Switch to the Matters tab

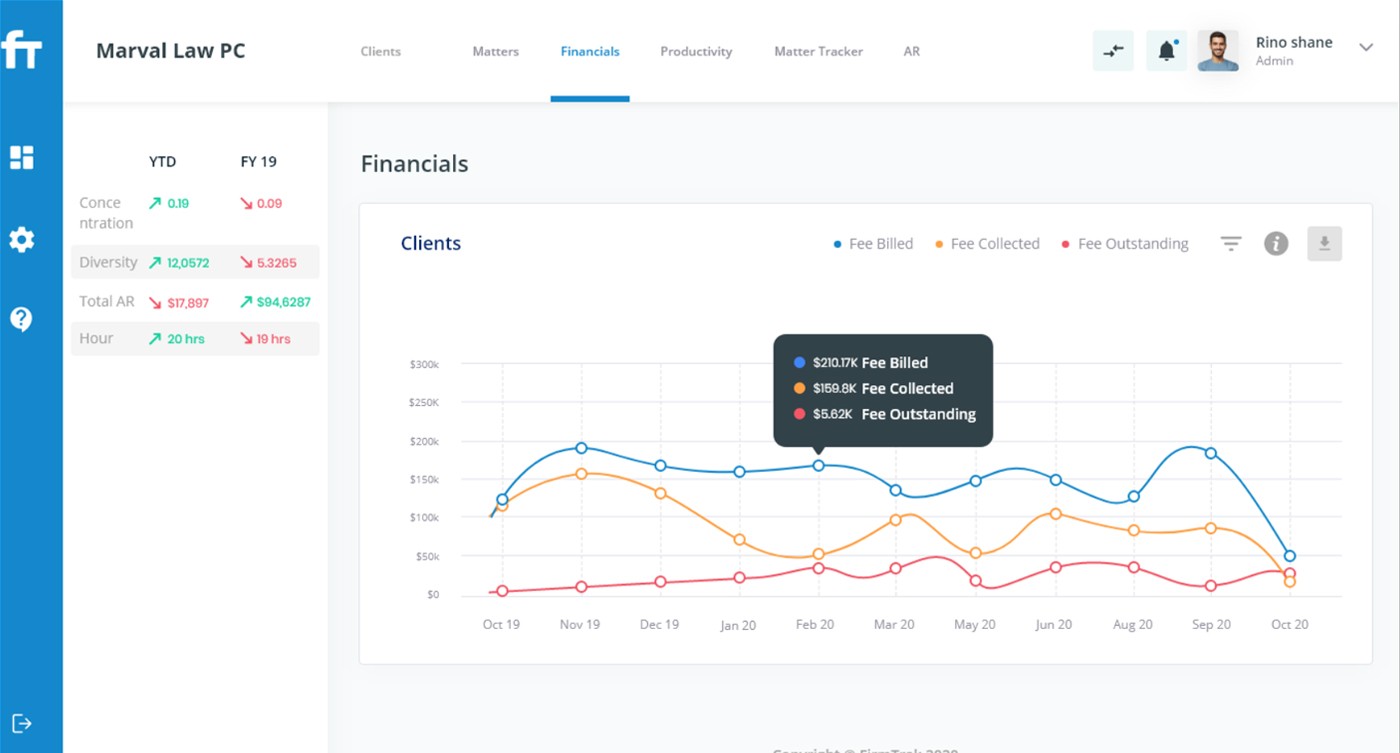[x=495, y=51]
